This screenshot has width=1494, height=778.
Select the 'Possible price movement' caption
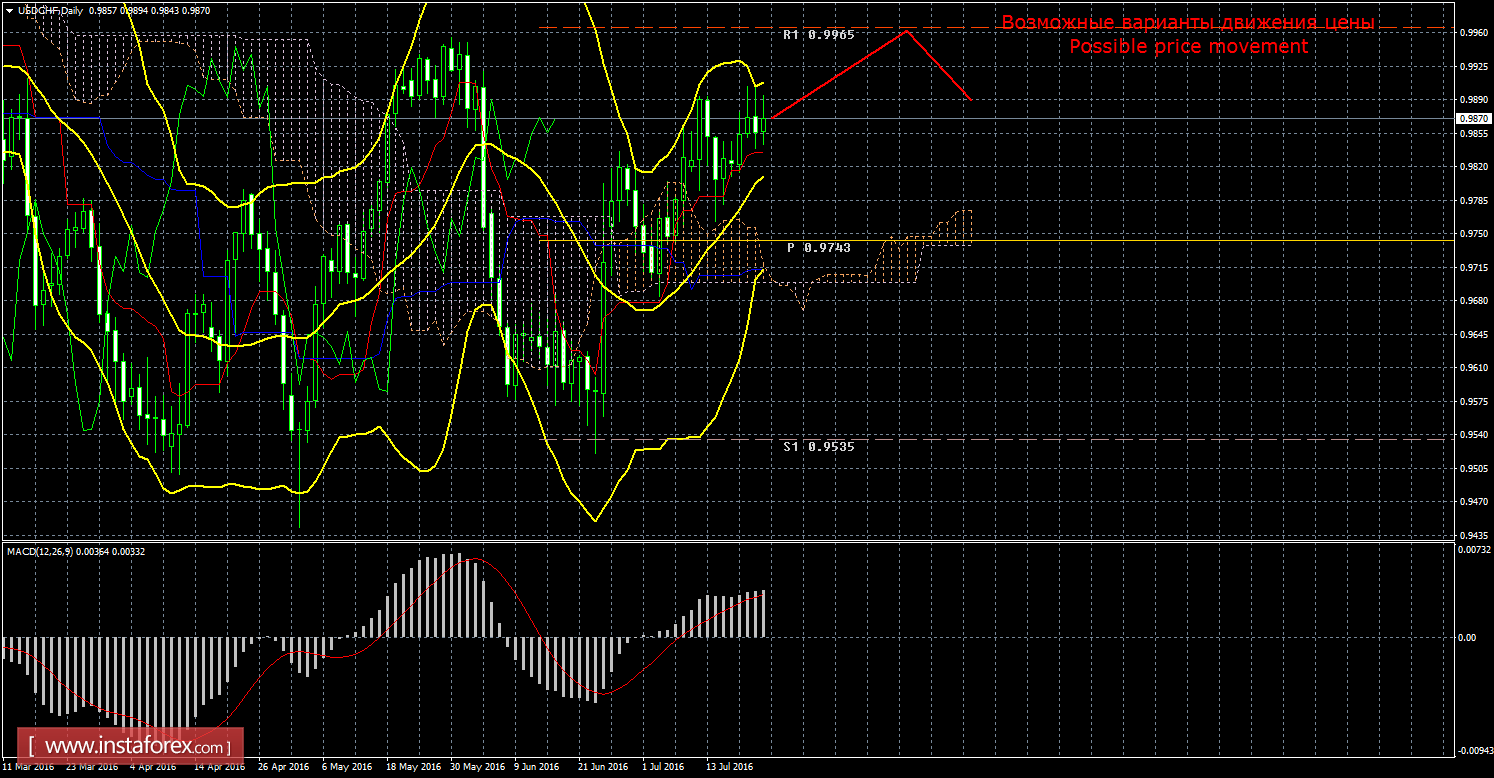1188,47
